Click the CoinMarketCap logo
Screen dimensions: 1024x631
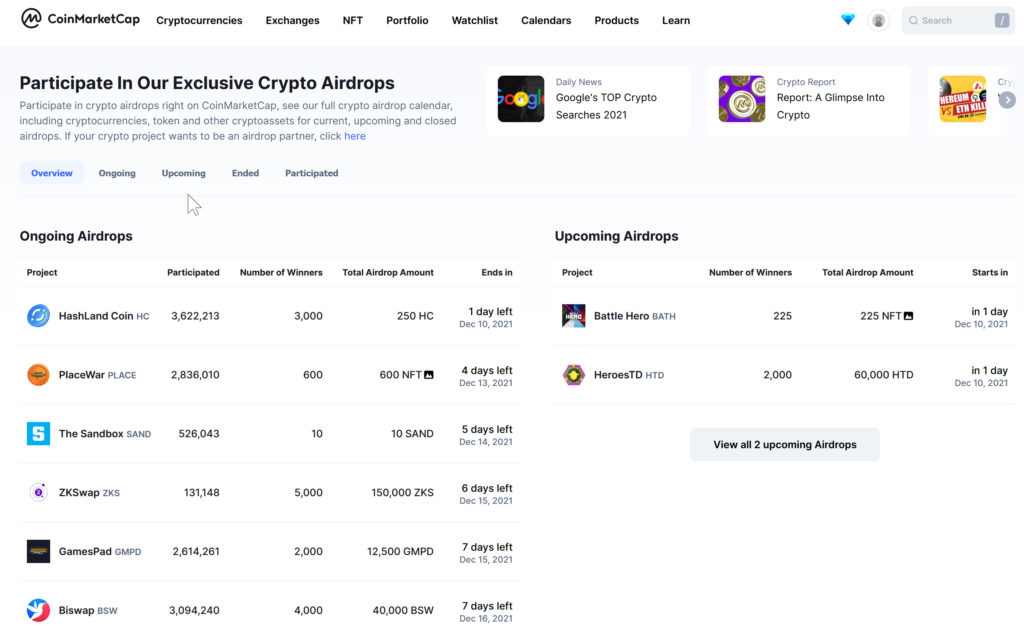pos(80,19)
